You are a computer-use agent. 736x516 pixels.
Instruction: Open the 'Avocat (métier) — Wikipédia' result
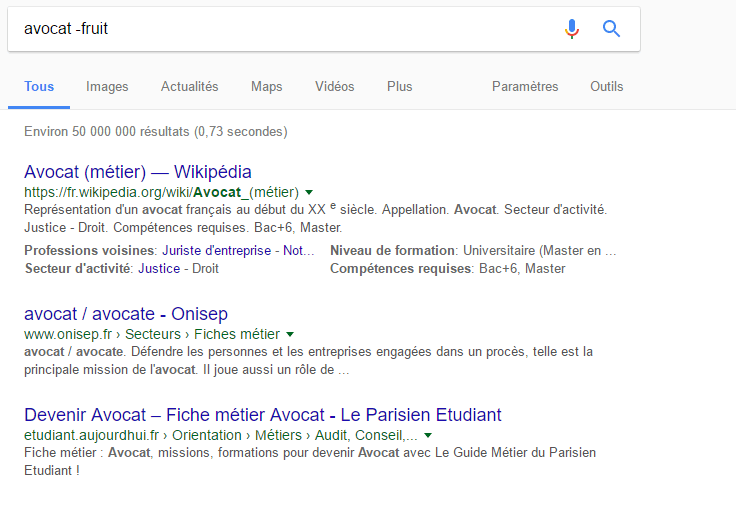[x=138, y=172]
